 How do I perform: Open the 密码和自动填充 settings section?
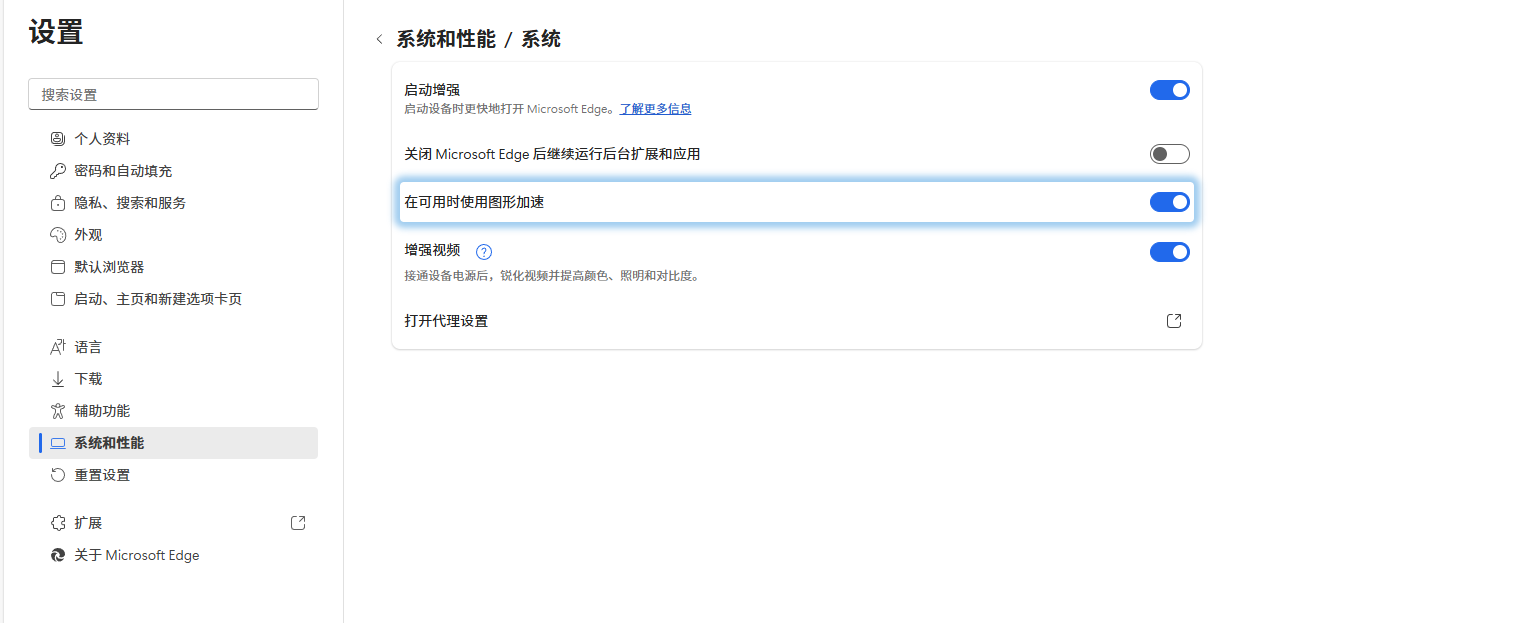click(173, 171)
